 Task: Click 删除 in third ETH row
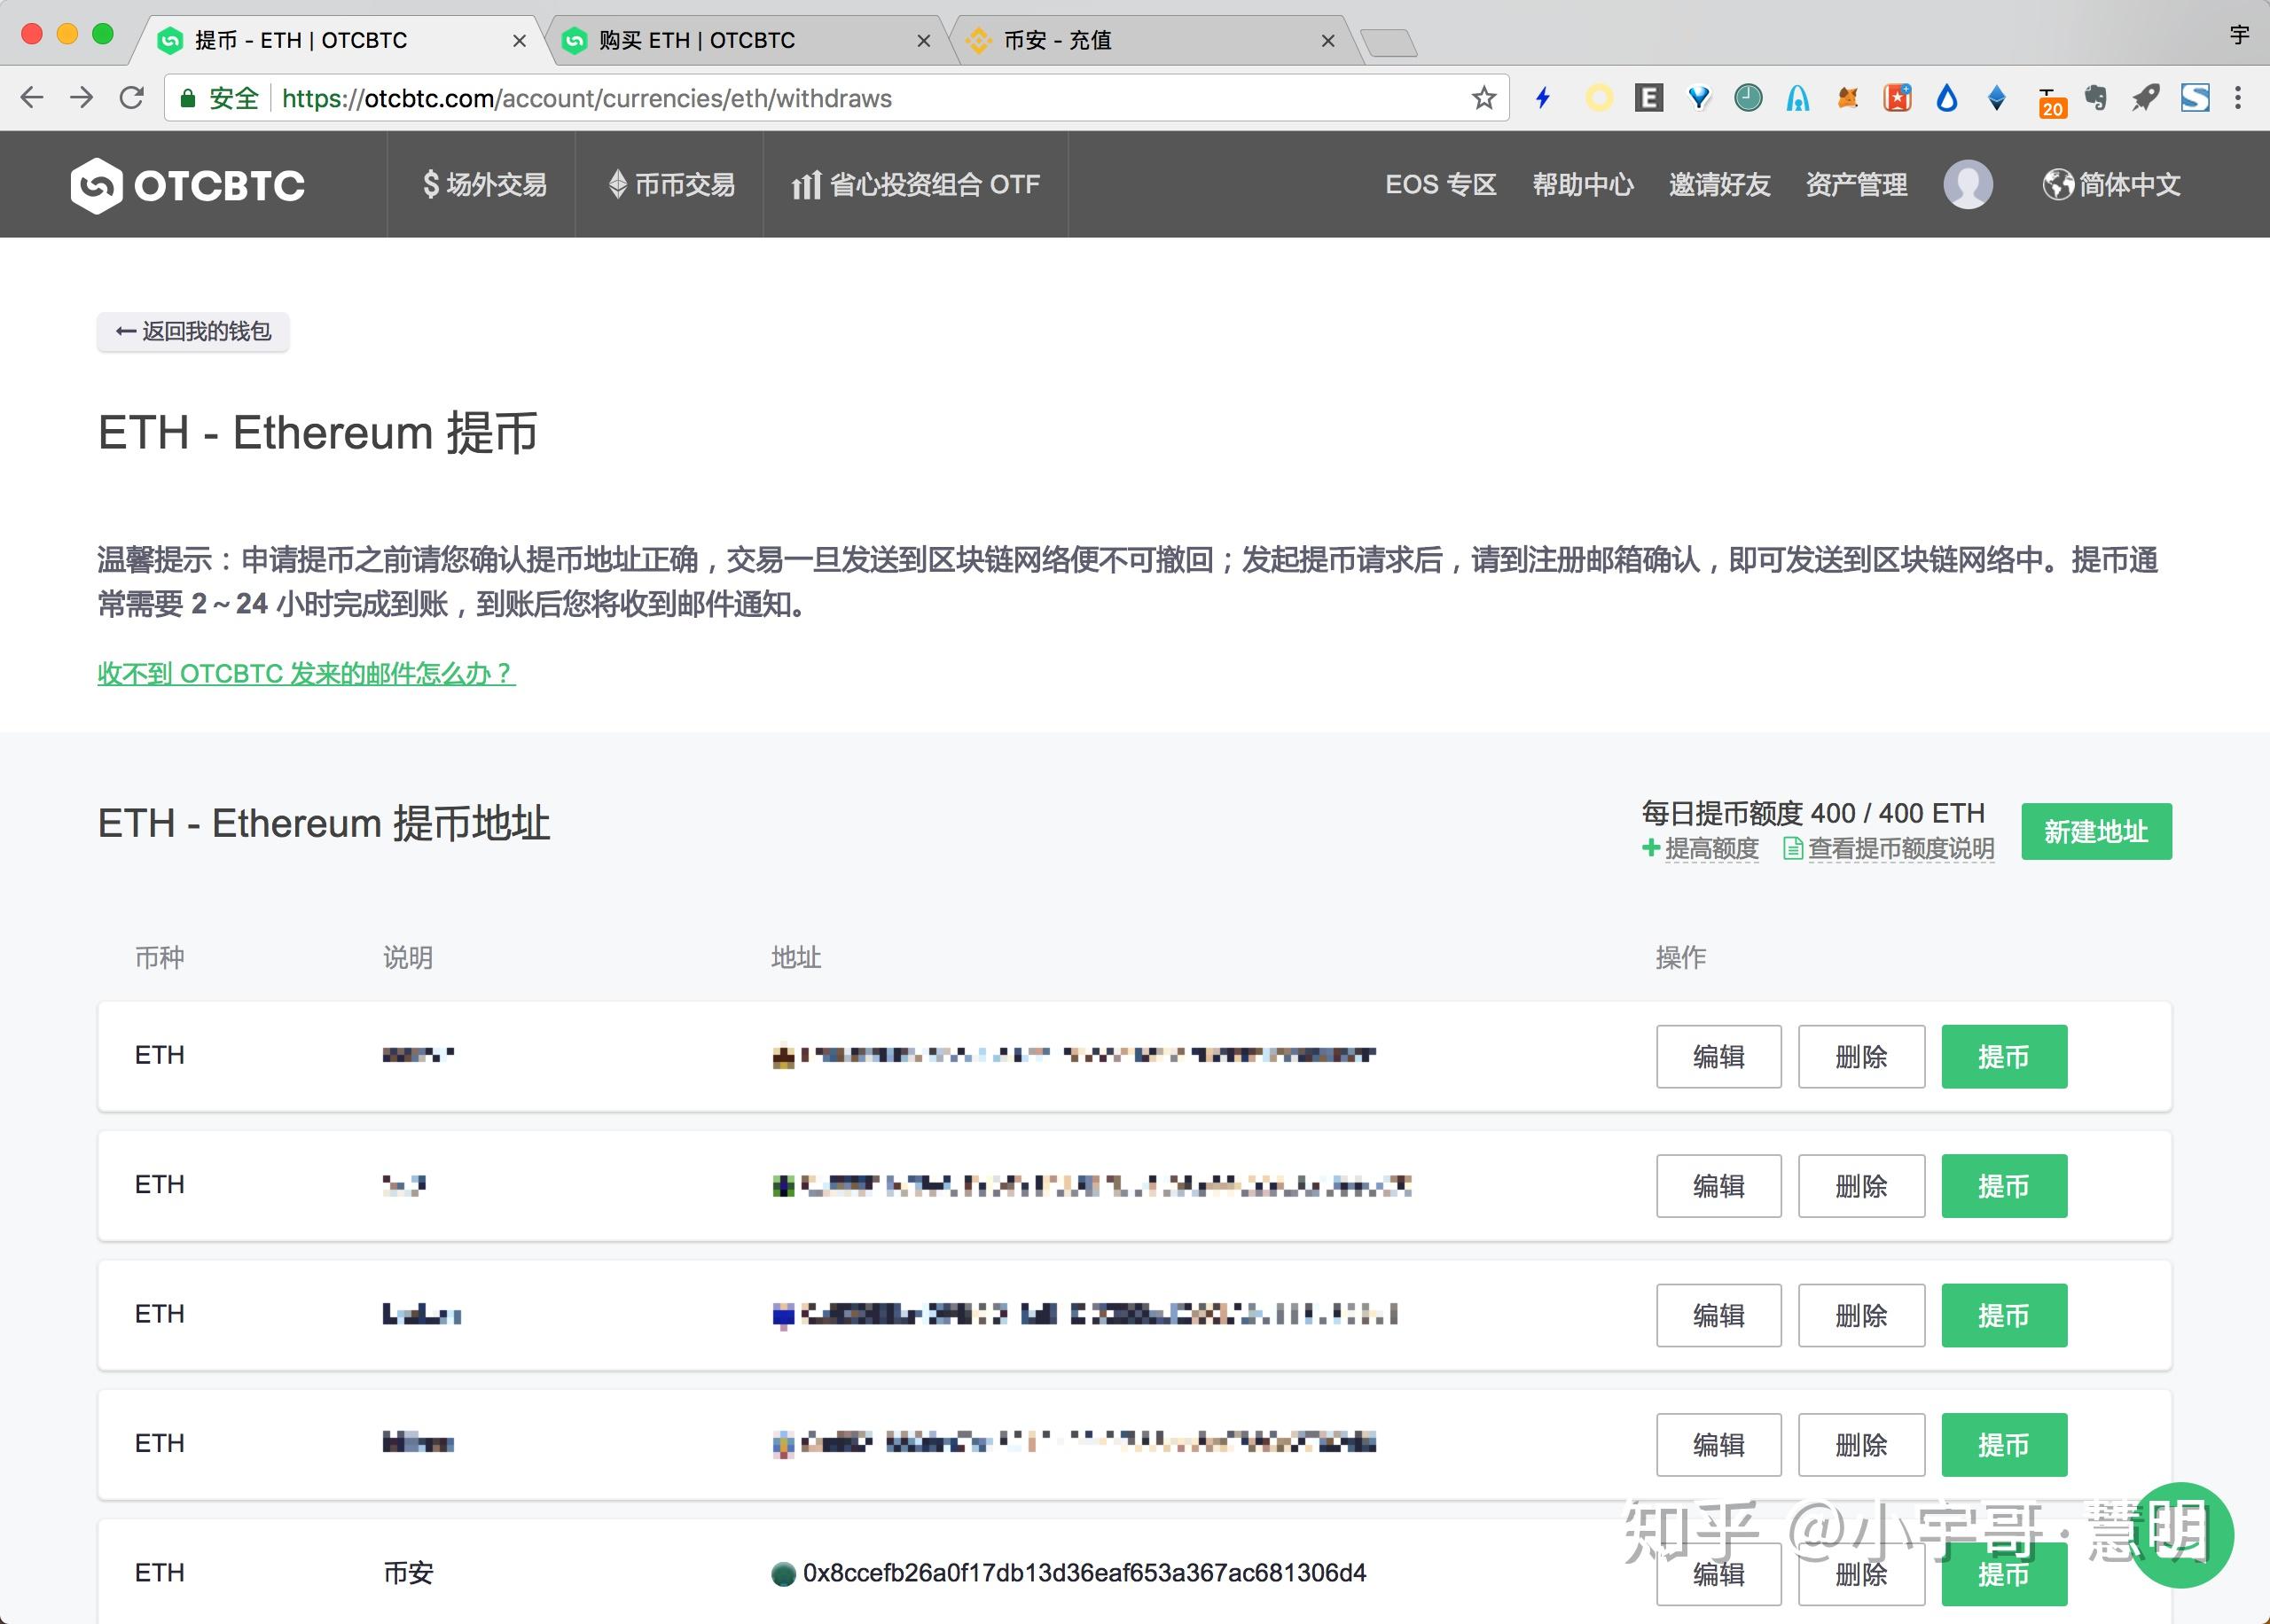click(x=1861, y=1315)
